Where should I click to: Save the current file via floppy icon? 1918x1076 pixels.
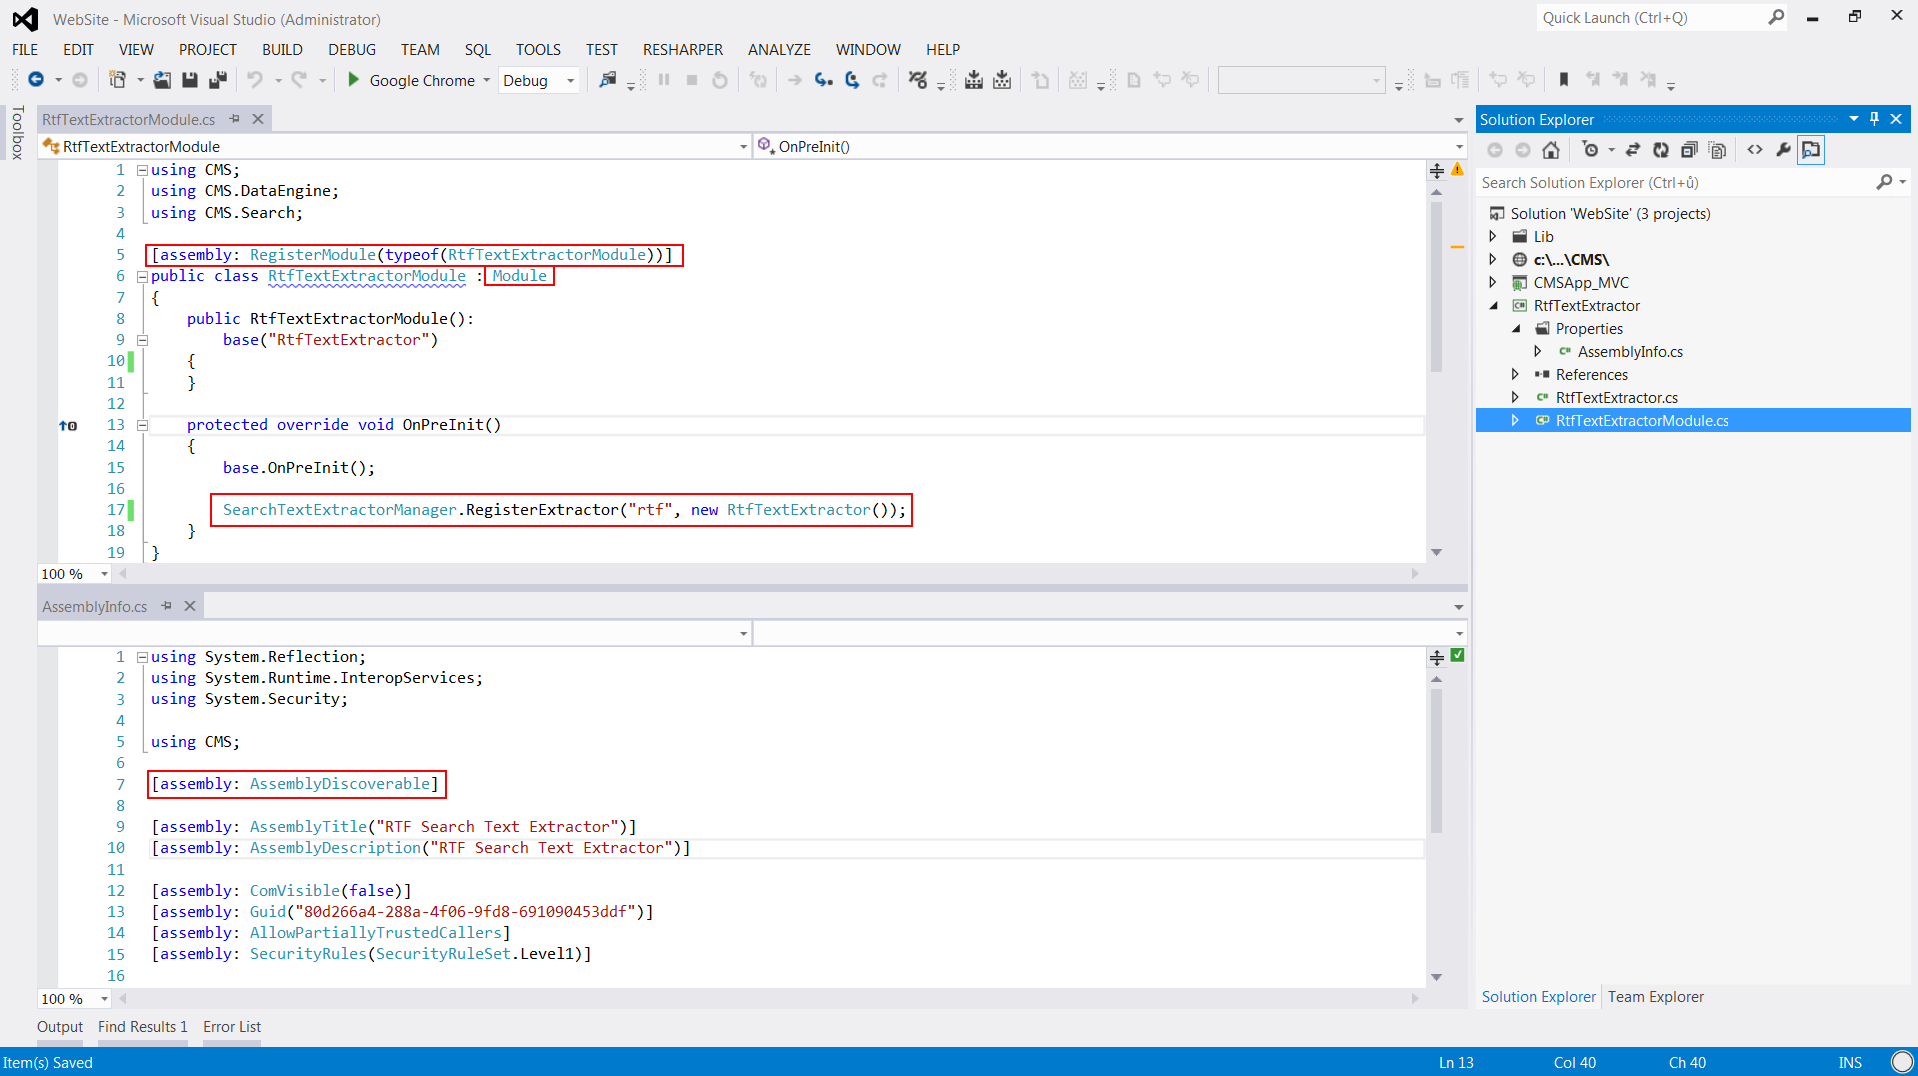pyautogui.click(x=190, y=80)
